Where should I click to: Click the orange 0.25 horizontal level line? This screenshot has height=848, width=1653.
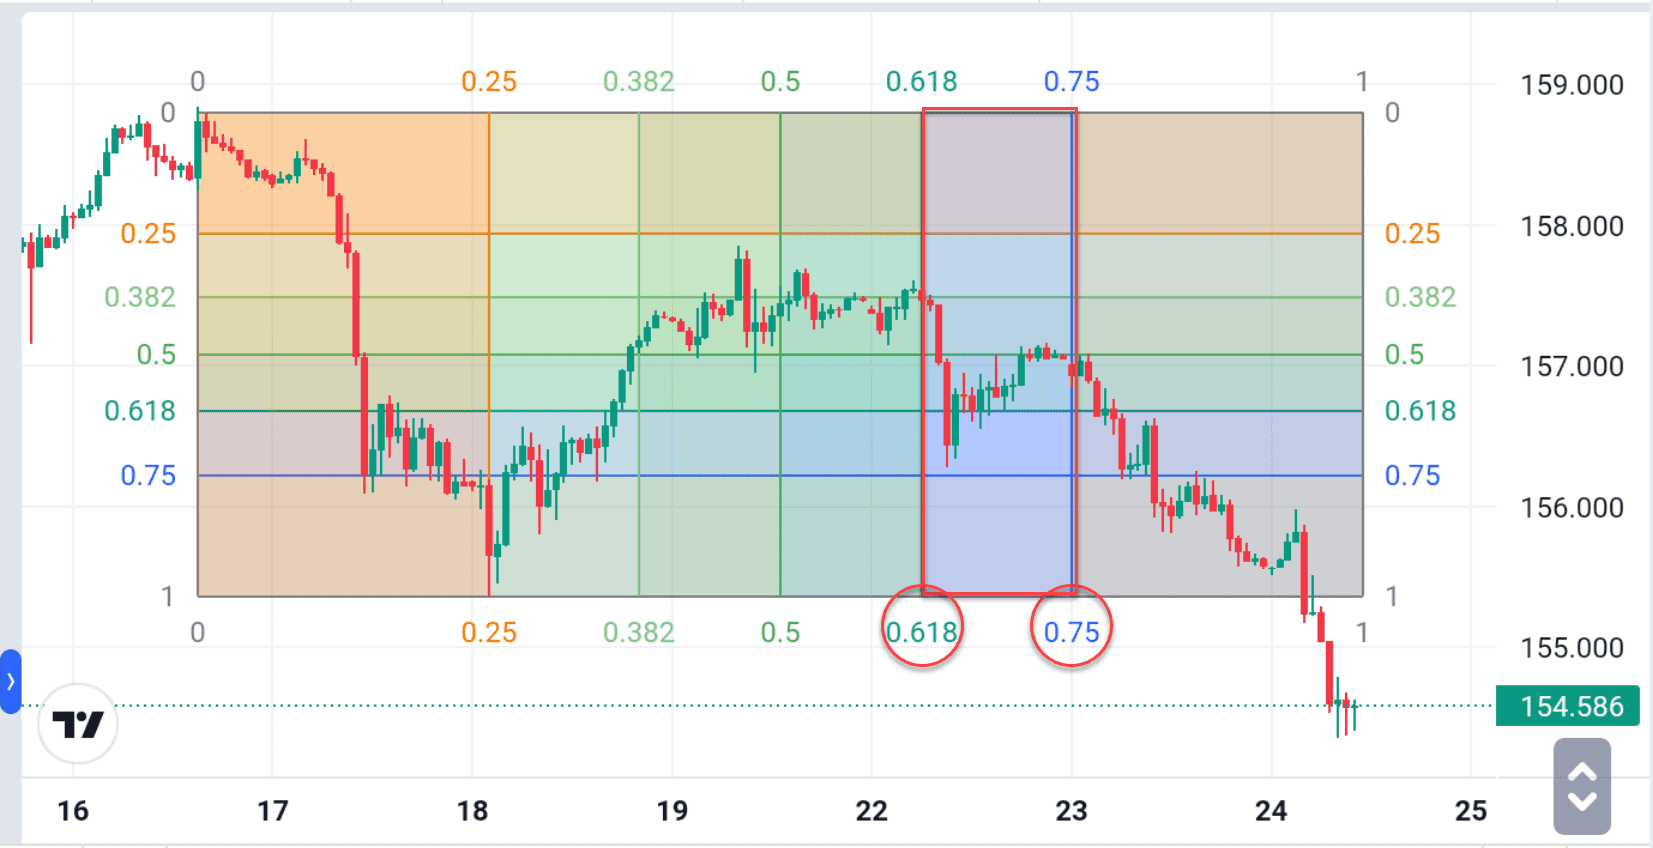point(780,234)
